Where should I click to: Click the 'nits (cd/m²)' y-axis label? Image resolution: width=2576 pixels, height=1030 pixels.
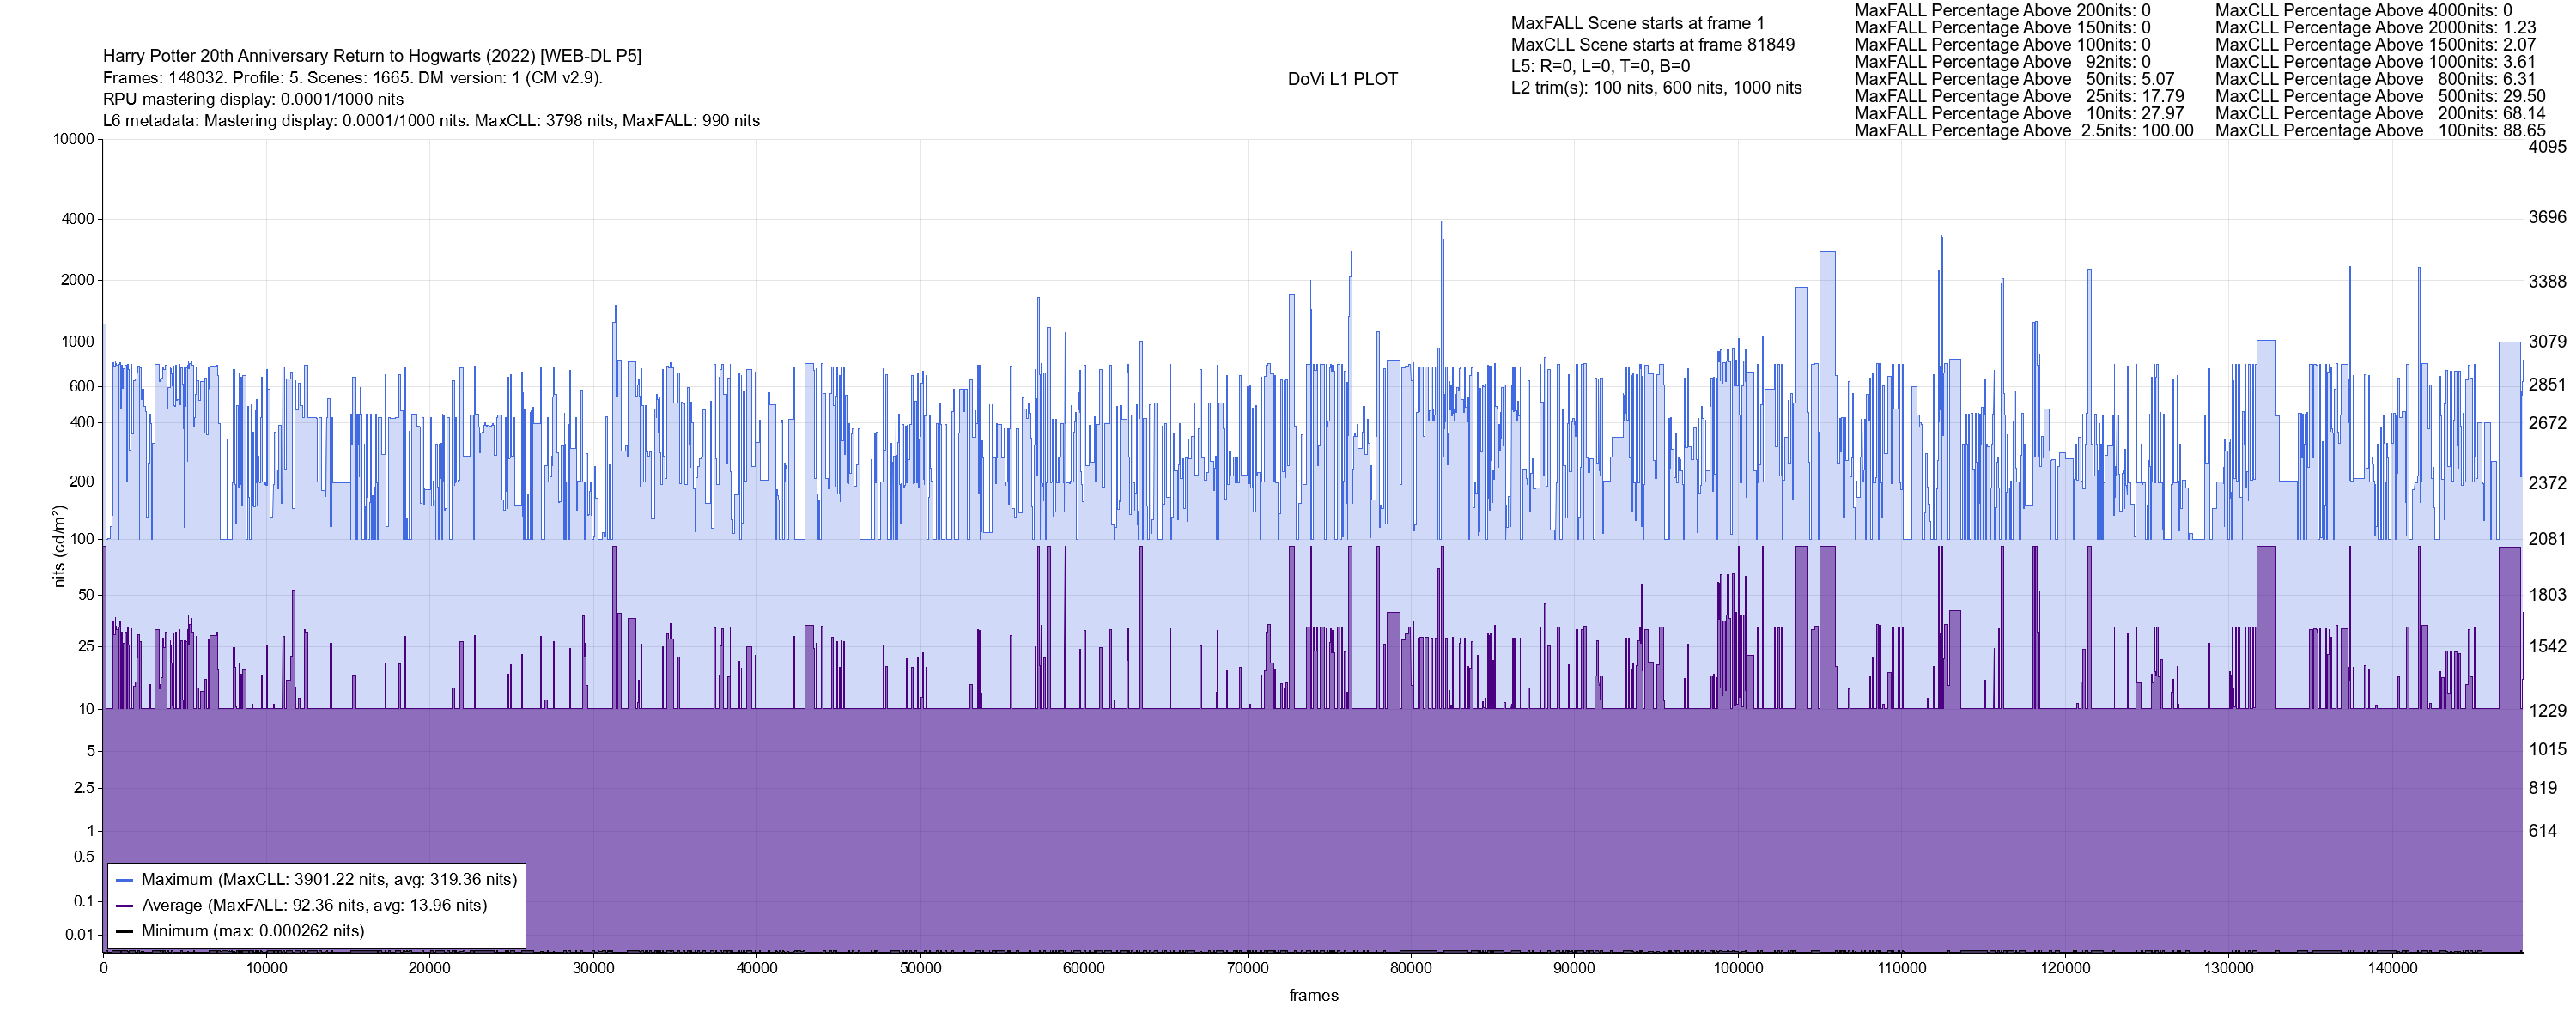pos(59,546)
